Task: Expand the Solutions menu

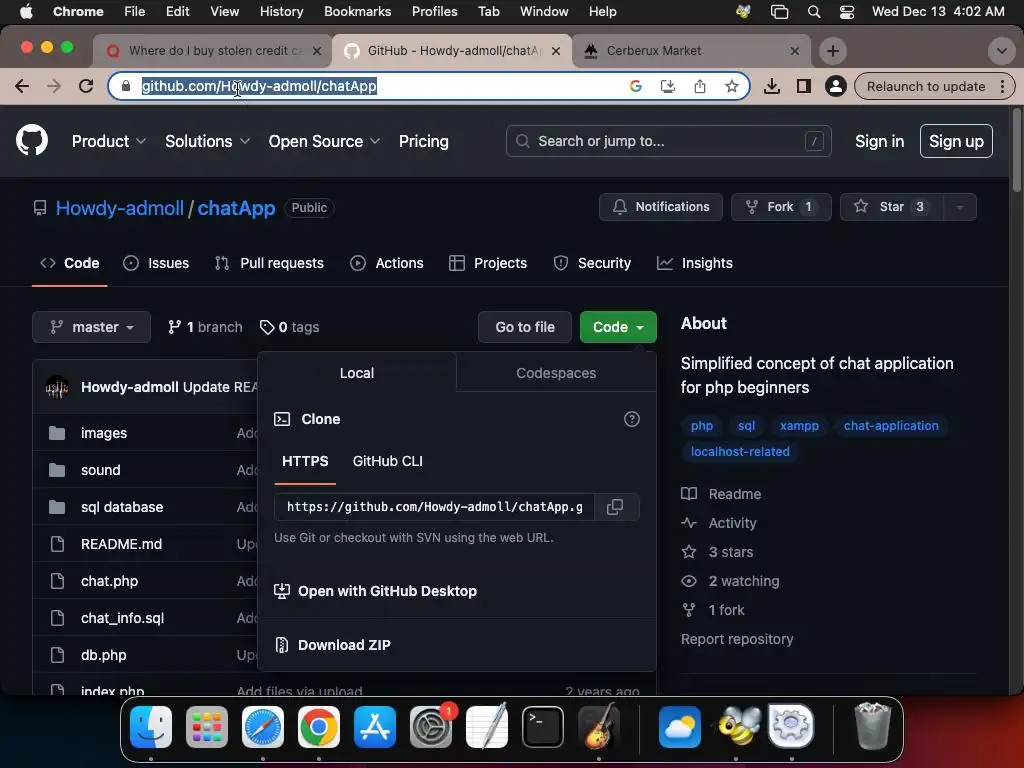Action: [x=207, y=142]
